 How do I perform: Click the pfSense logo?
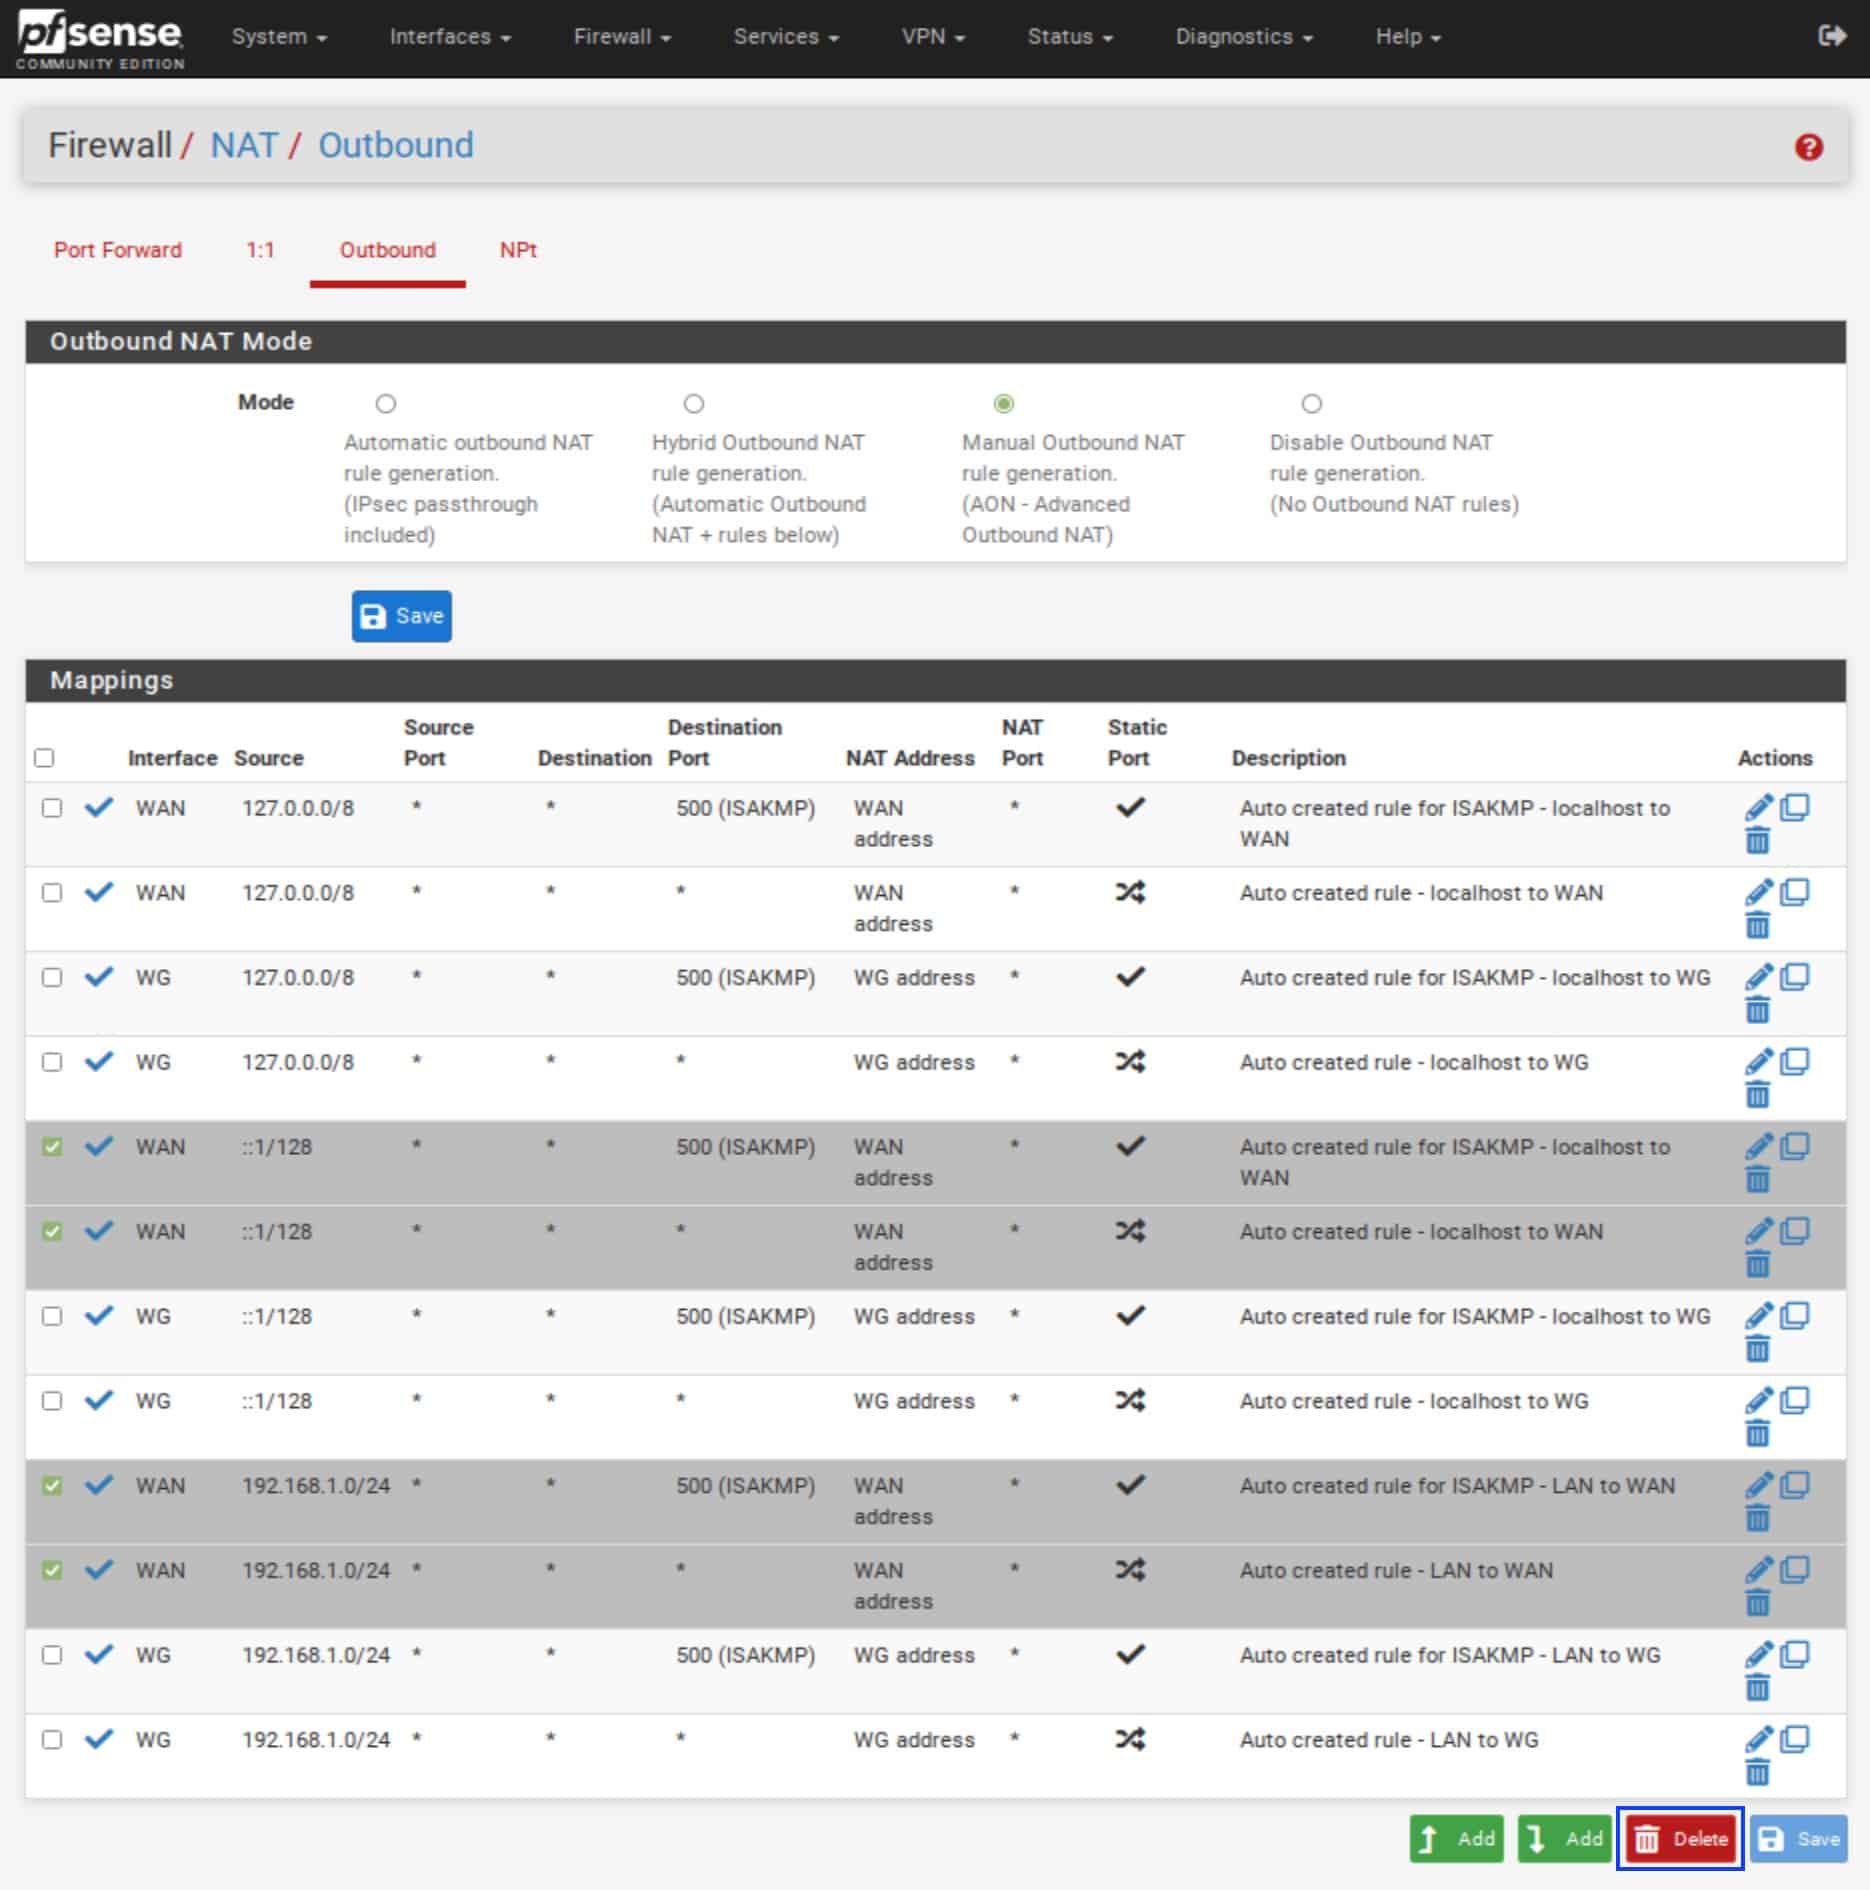(100, 40)
